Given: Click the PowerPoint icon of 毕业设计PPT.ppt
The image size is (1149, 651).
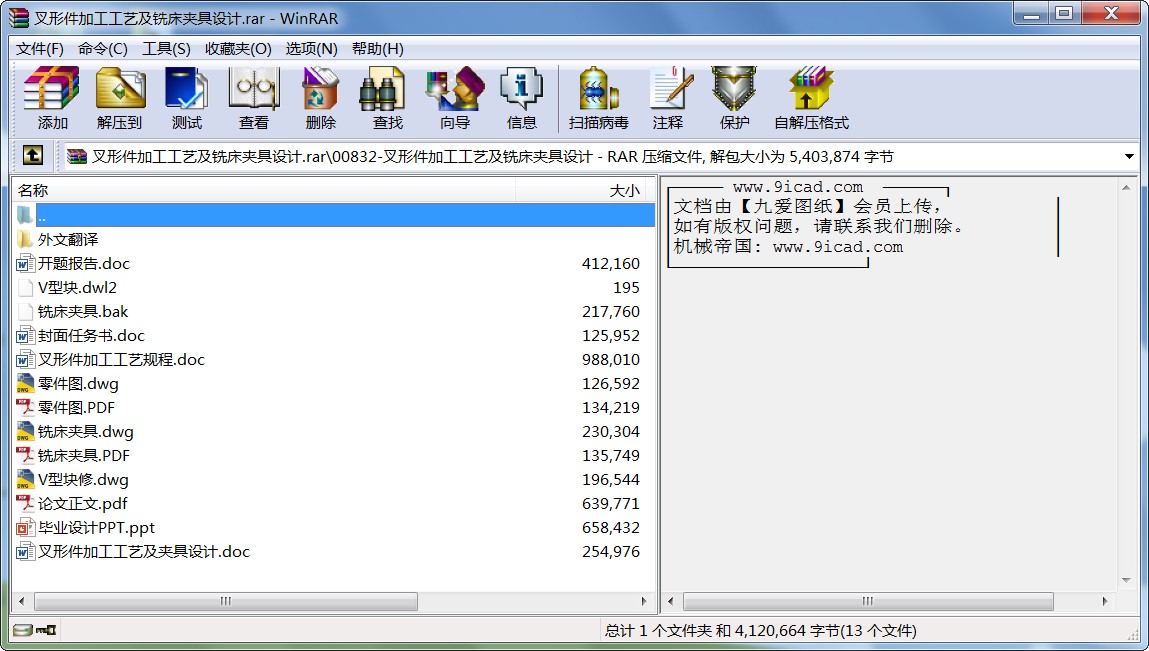Looking at the screenshot, I should tap(25, 528).
